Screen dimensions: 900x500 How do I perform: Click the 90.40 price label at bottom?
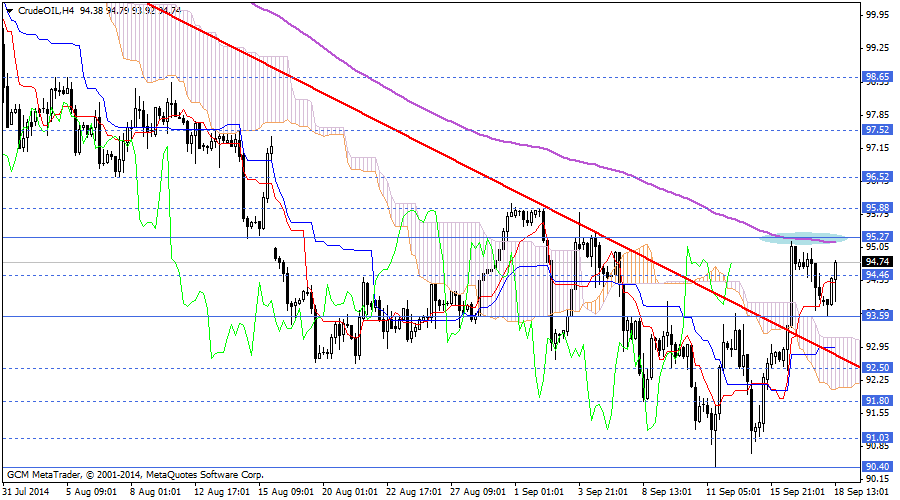click(x=877, y=467)
